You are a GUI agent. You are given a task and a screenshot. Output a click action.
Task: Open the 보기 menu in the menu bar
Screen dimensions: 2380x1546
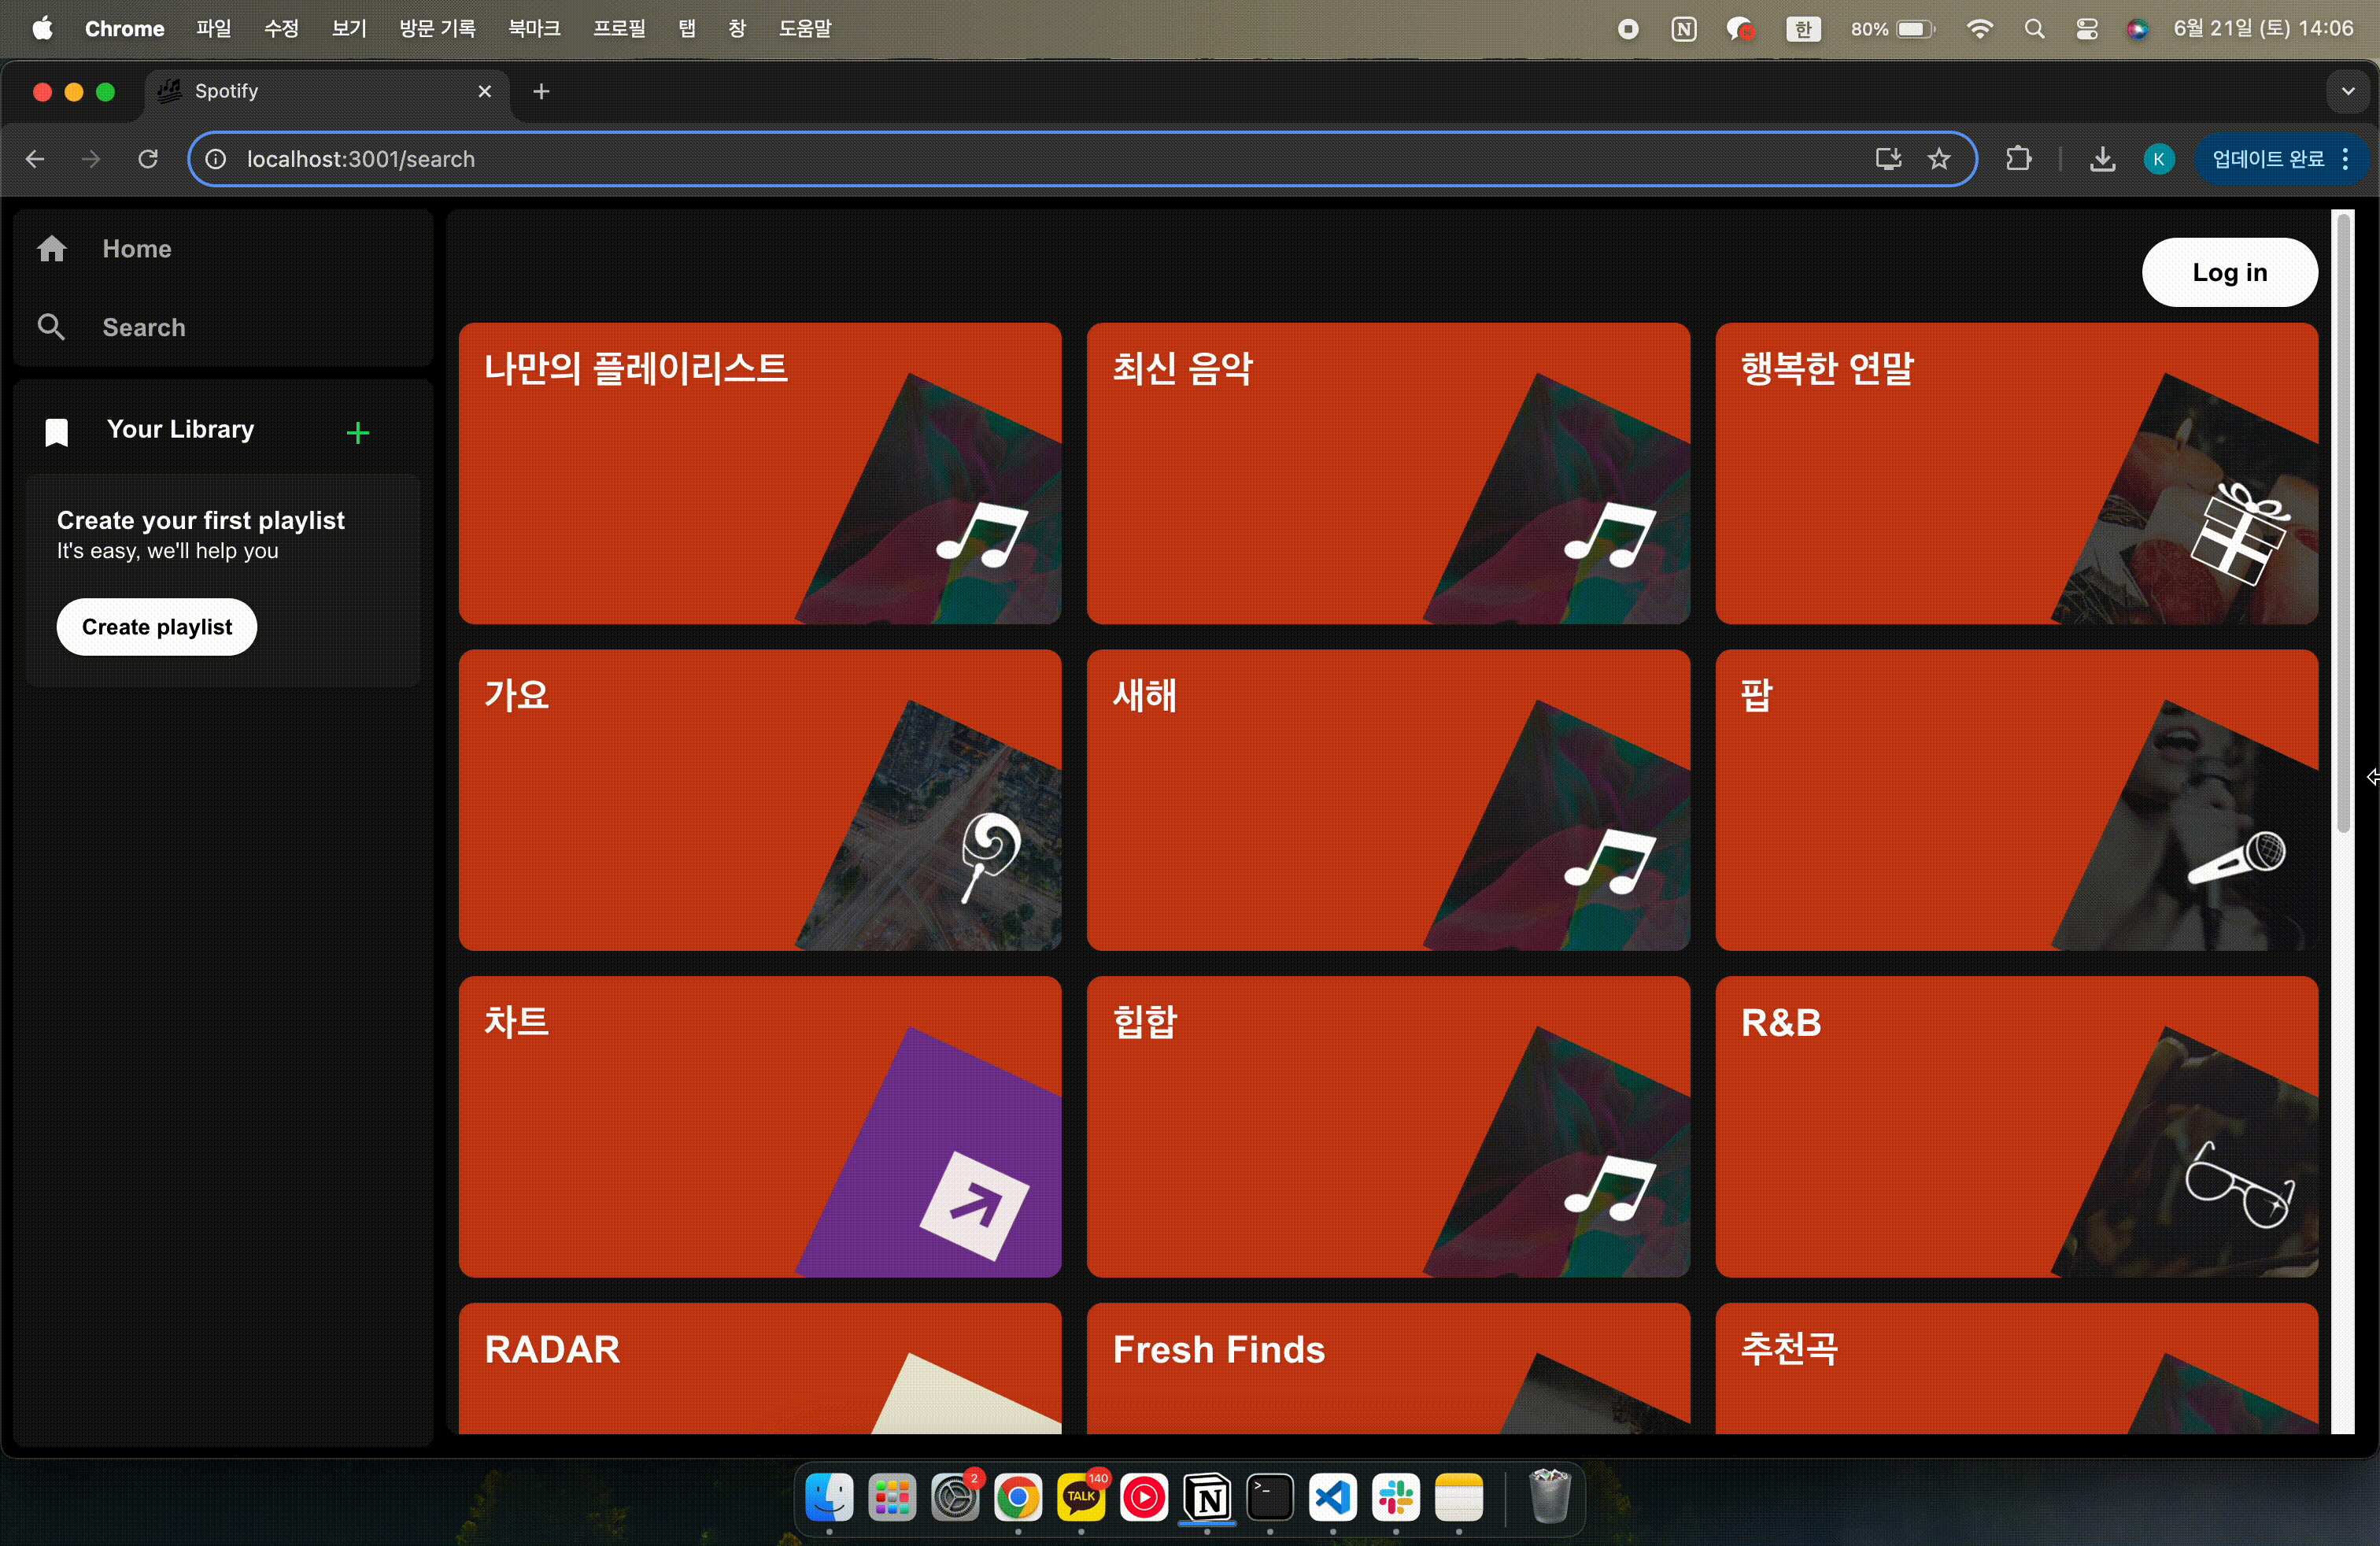coord(348,29)
